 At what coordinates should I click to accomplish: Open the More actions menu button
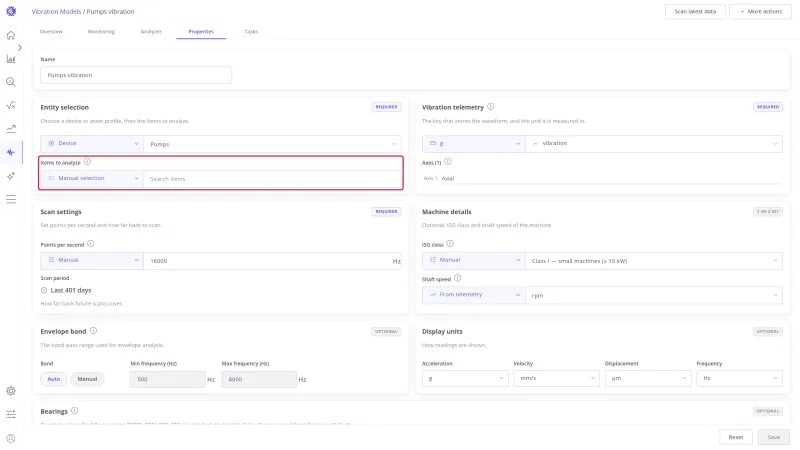coord(761,11)
